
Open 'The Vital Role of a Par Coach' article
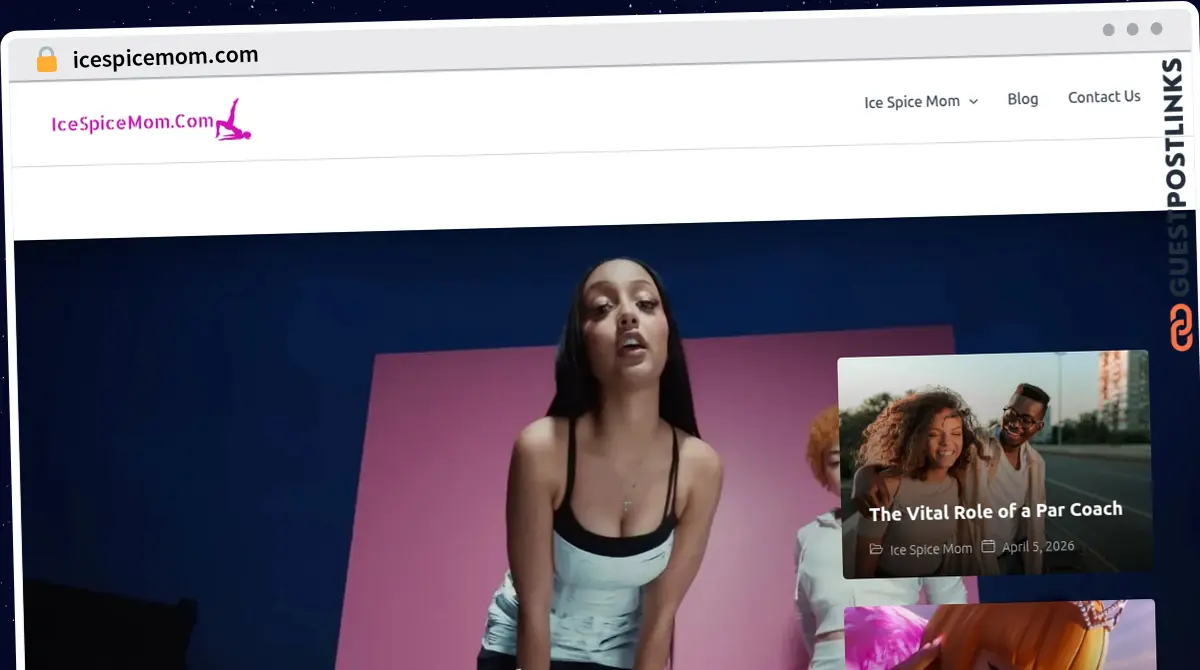[996, 512]
